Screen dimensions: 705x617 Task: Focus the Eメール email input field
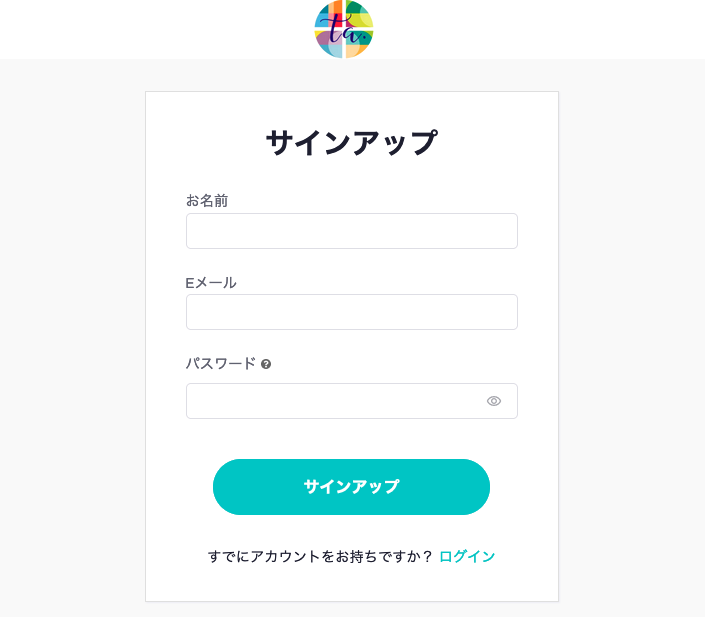pyautogui.click(x=352, y=312)
